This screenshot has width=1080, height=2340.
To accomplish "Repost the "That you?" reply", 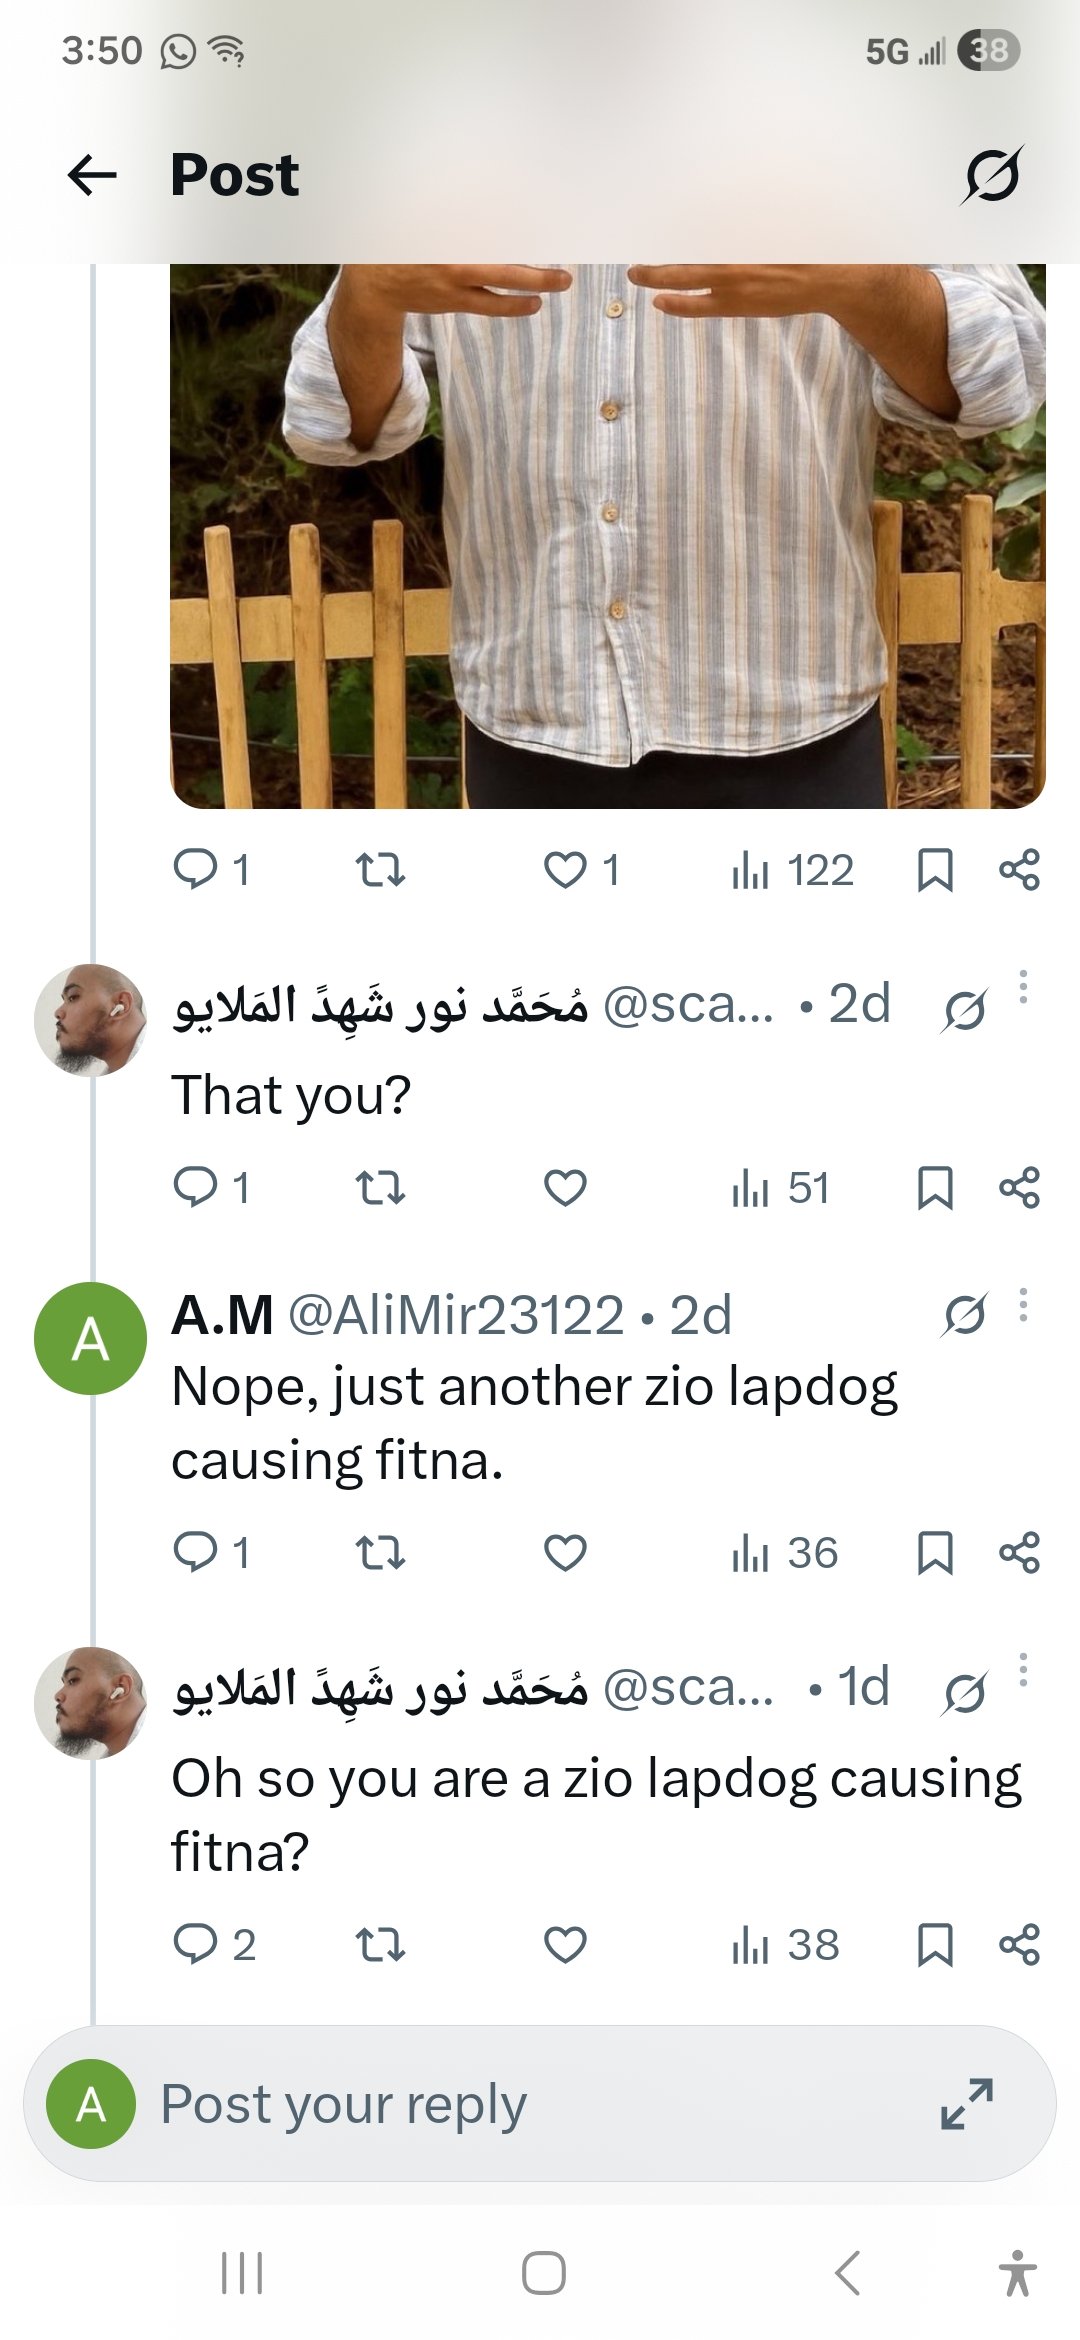I will 381,1188.
